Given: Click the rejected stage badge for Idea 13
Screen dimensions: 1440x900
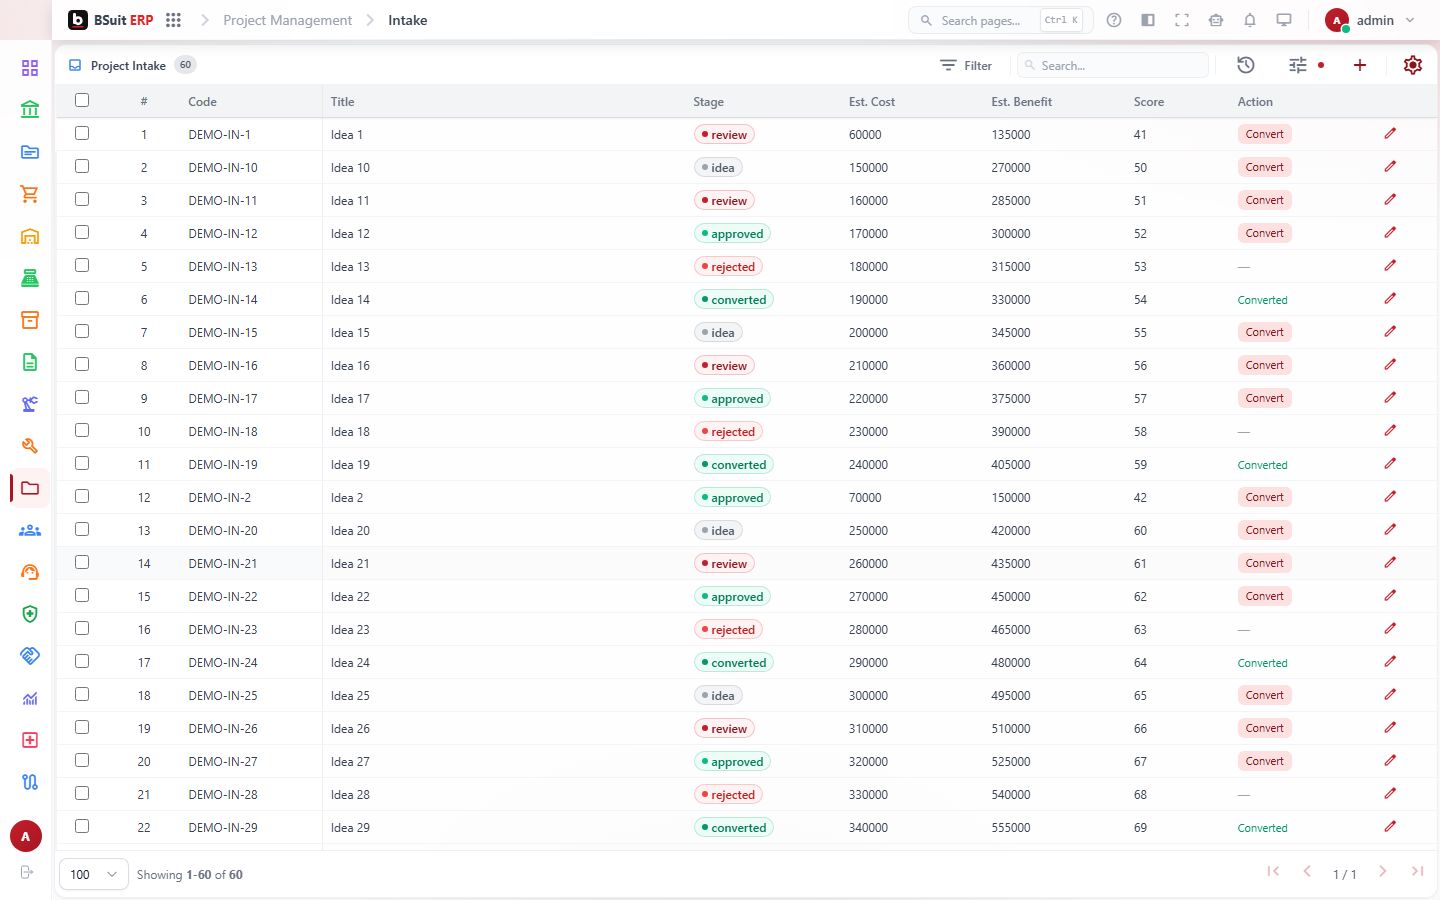Looking at the screenshot, I should (x=727, y=267).
